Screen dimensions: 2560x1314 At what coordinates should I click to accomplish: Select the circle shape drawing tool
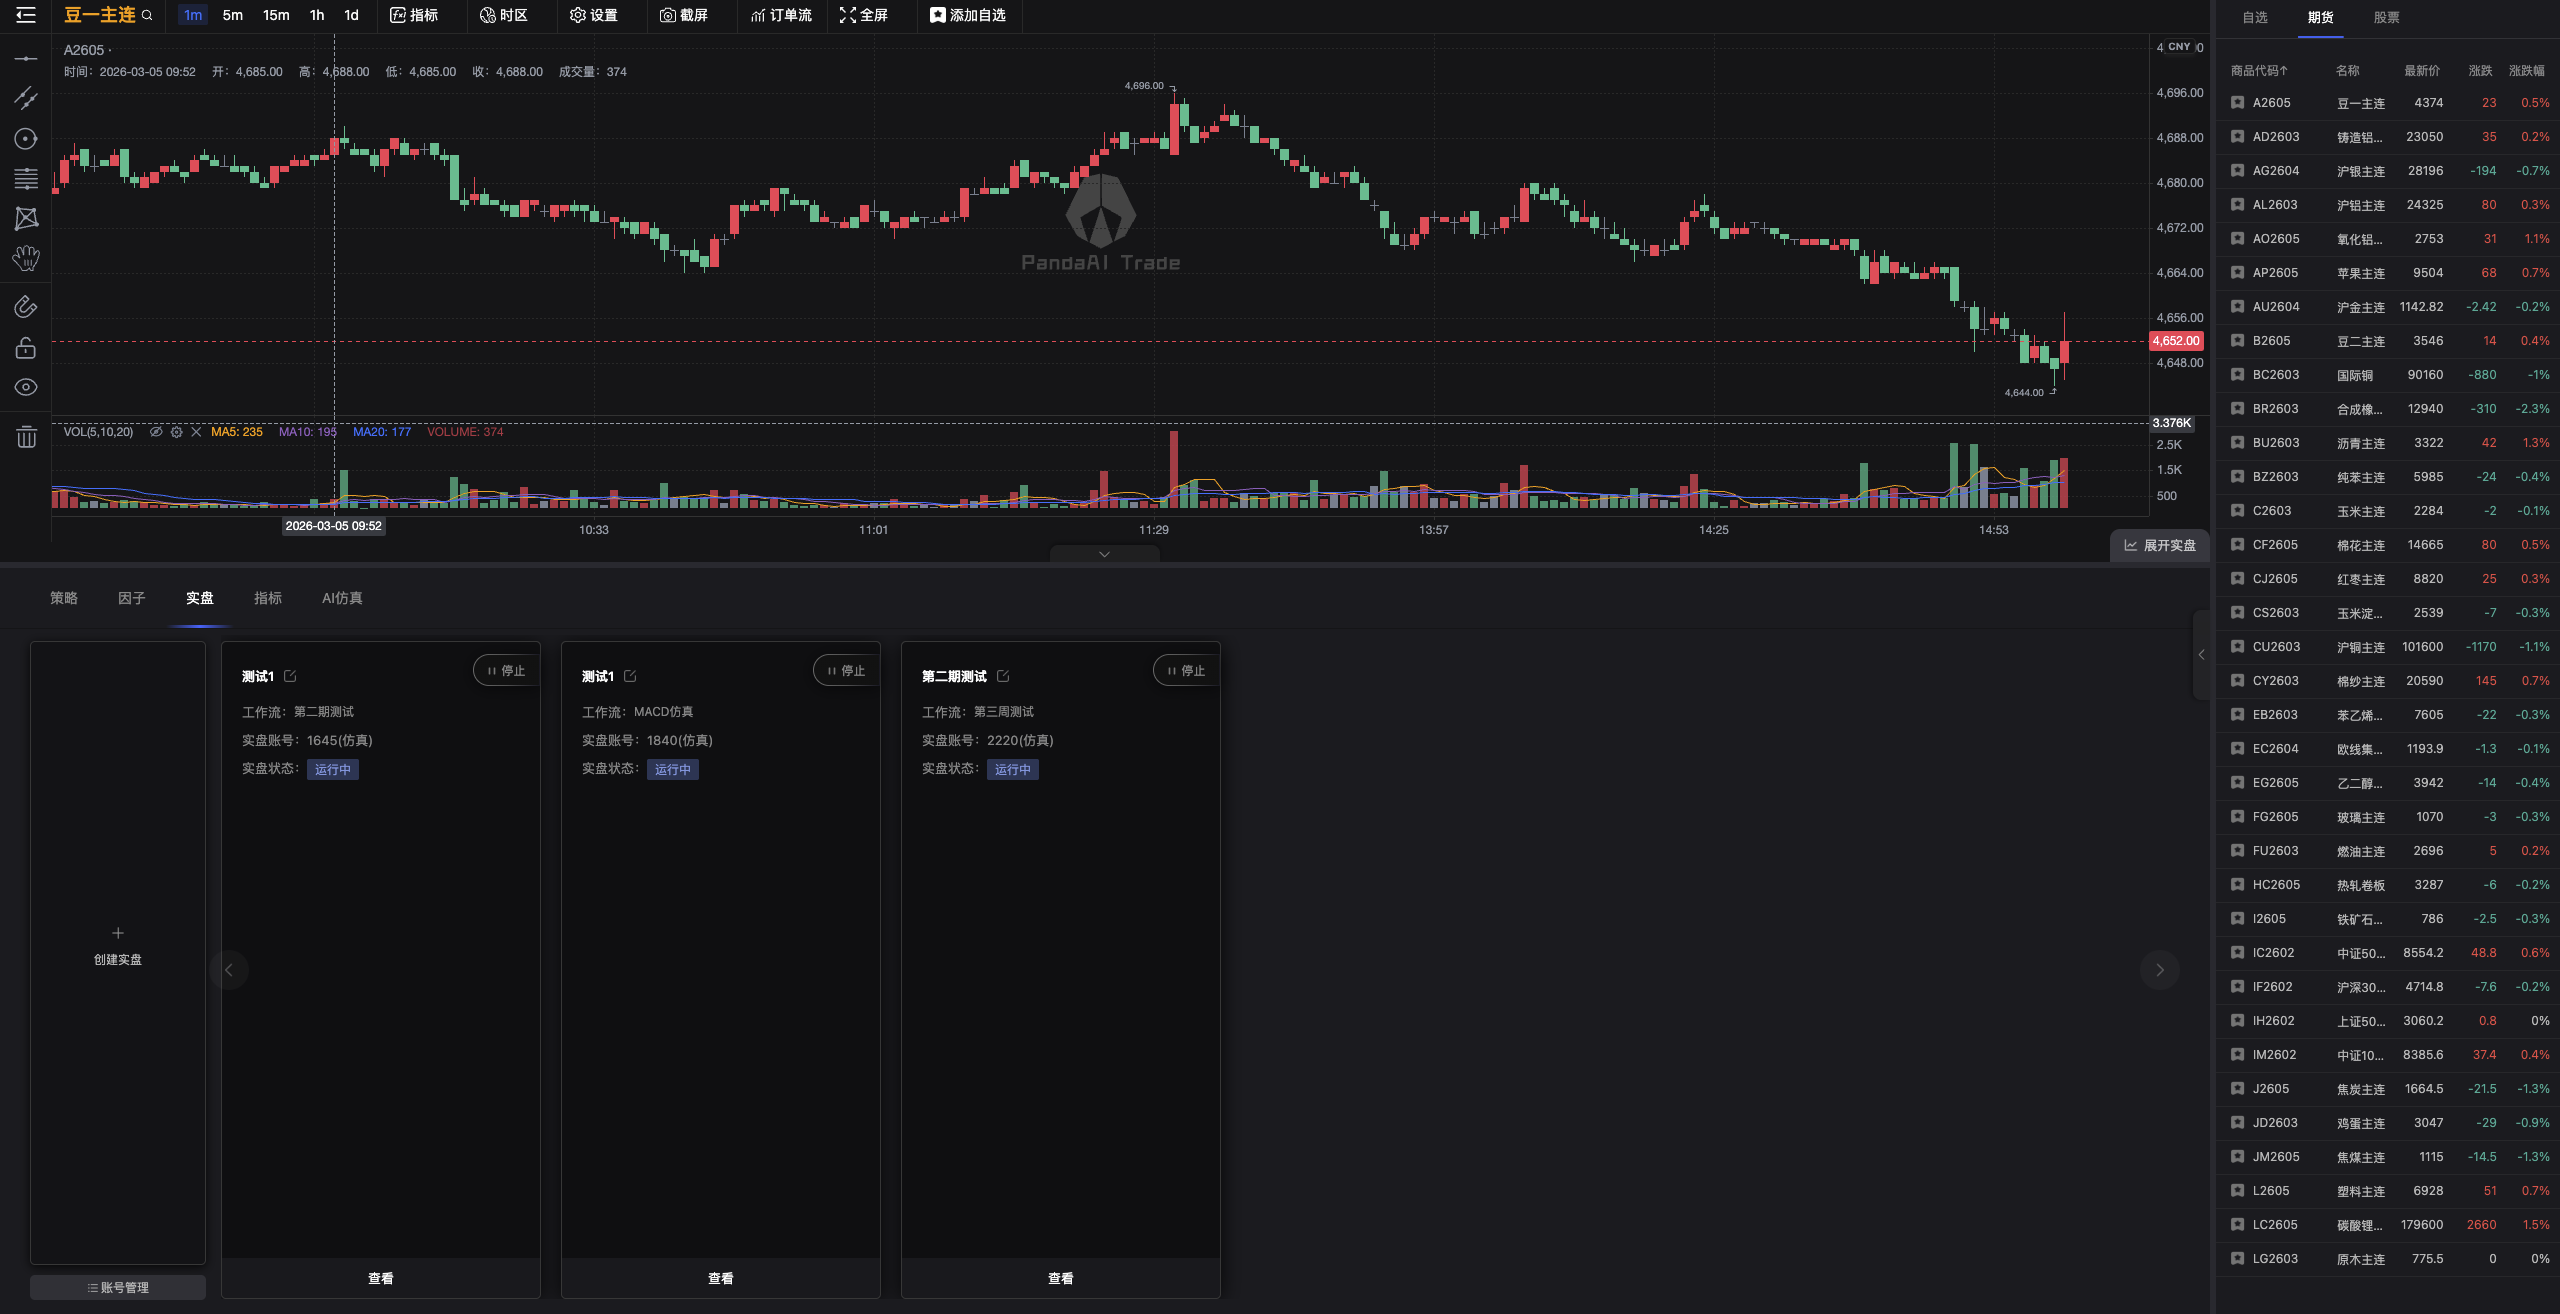click(x=26, y=139)
